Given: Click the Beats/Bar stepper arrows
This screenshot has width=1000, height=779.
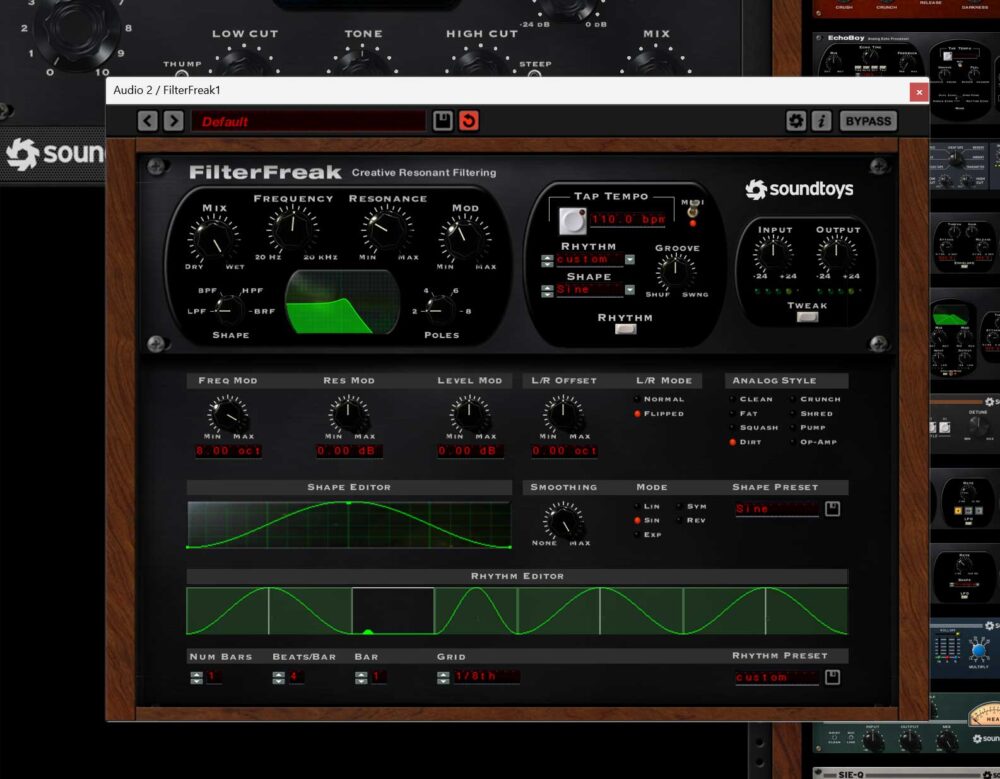Looking at the screenshot, I should coord(279,678).
